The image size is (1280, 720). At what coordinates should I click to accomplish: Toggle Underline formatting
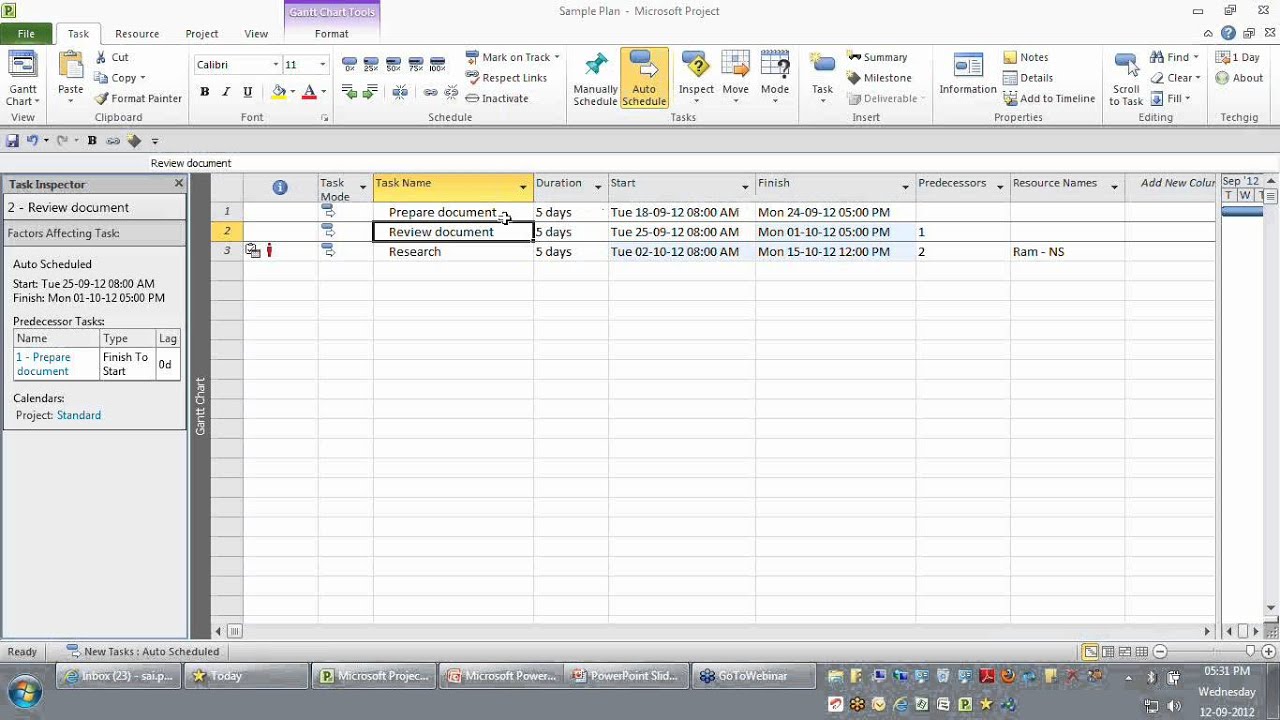point(248,92)
